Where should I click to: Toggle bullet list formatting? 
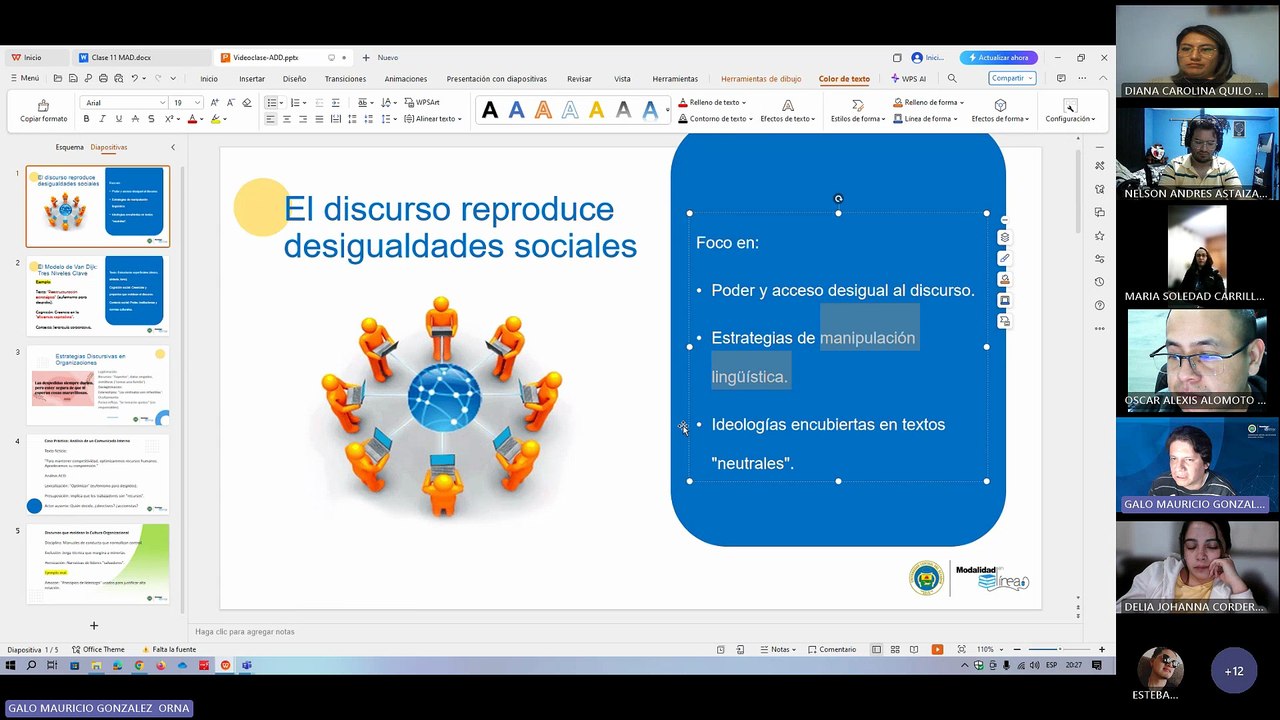(x=271, y=102)
